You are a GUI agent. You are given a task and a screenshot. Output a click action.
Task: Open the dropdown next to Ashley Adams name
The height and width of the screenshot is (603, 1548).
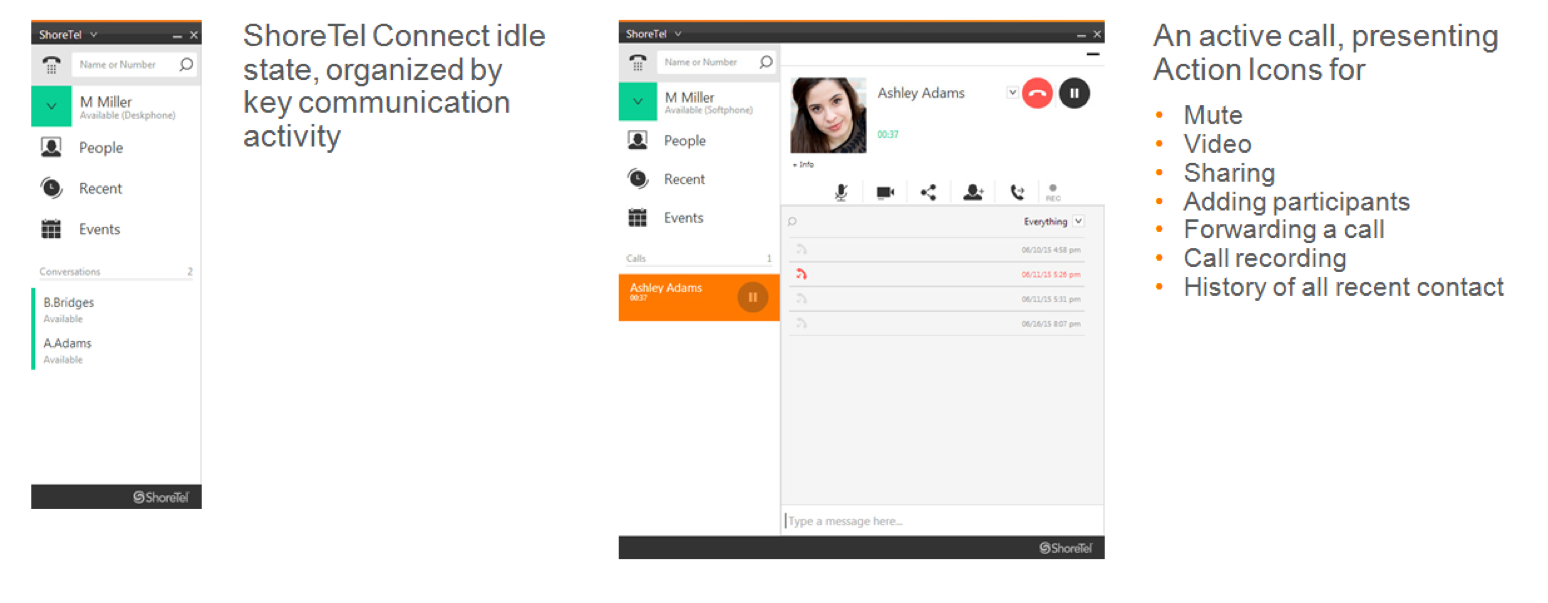[x=1012, y=92]
